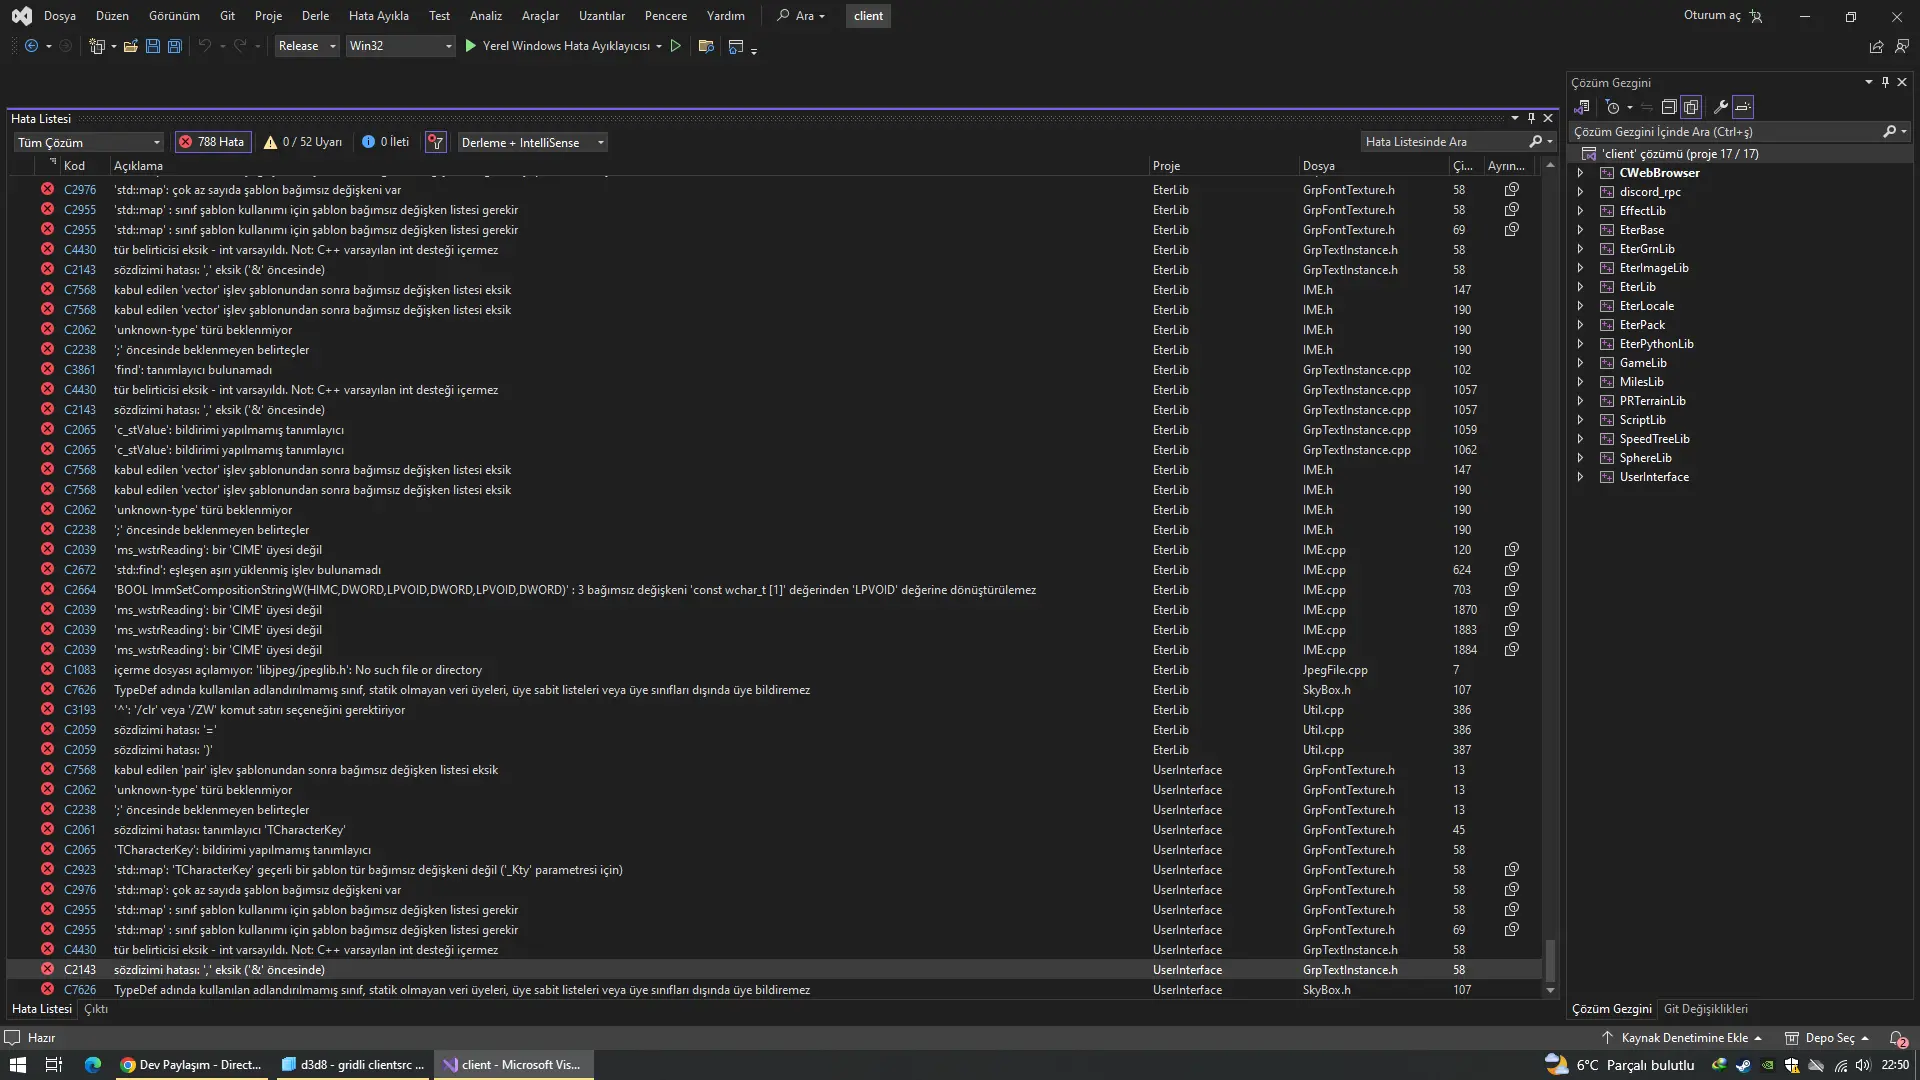
Task: Click the build-only filter icon in Hata Listesi
Action: tap(435, 142)
